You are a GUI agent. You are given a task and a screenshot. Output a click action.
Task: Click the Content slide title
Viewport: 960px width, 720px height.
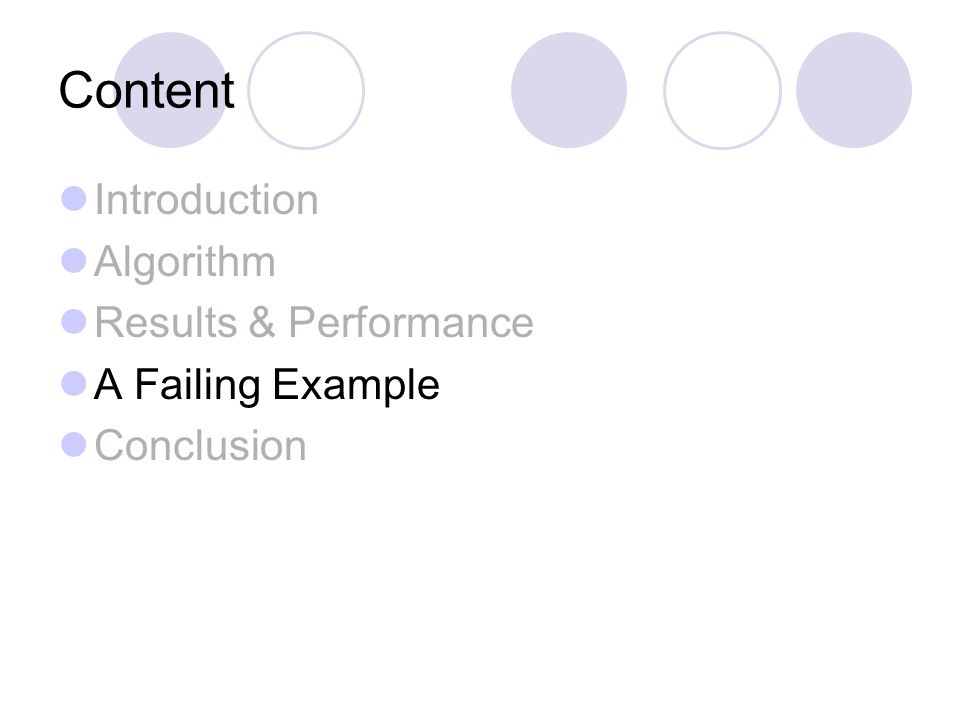(146, 90)
